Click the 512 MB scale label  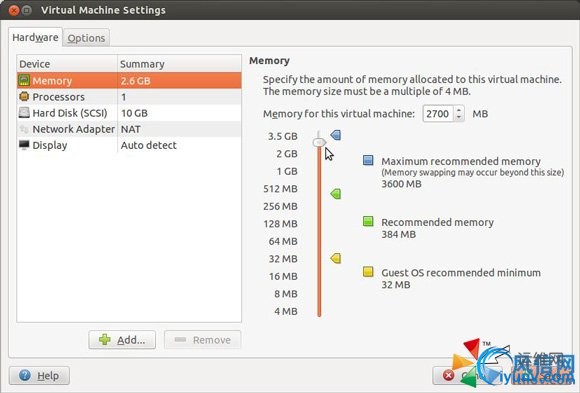[x=280, y=189]
